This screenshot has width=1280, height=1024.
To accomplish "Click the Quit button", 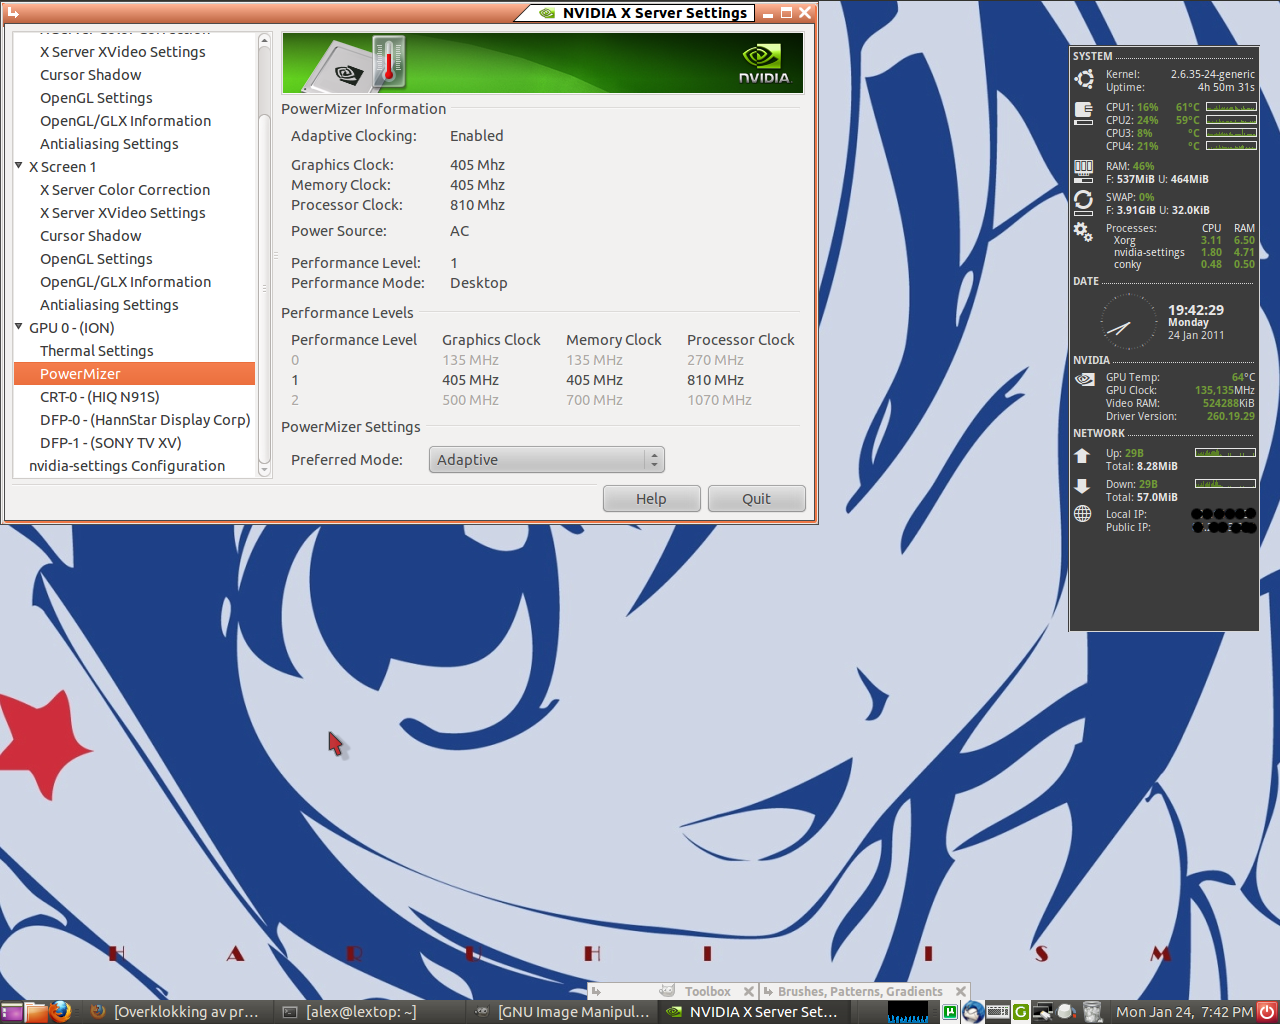I will tap(756, 499).
